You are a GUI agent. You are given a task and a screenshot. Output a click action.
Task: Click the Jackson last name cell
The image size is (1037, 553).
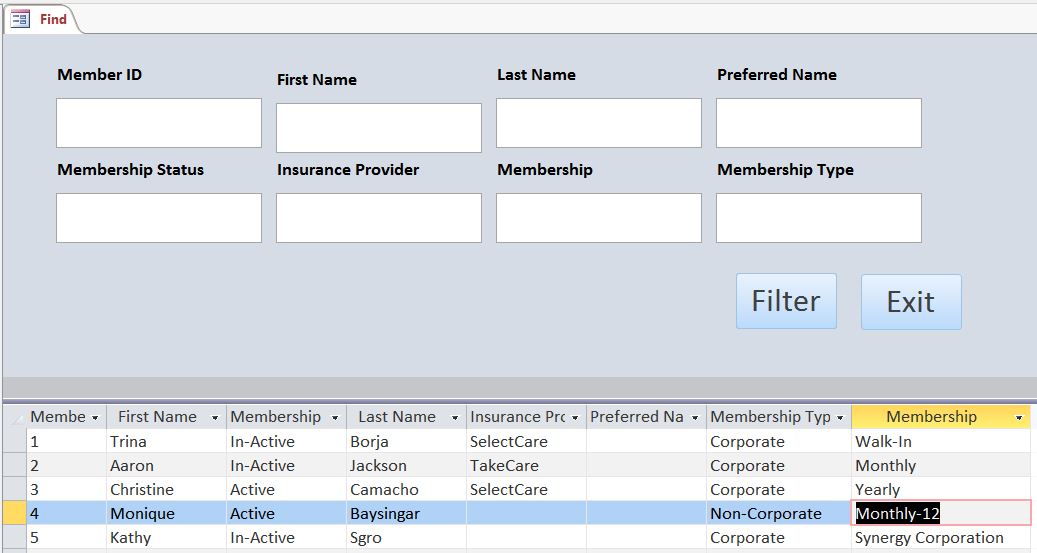tap(406, 466)
